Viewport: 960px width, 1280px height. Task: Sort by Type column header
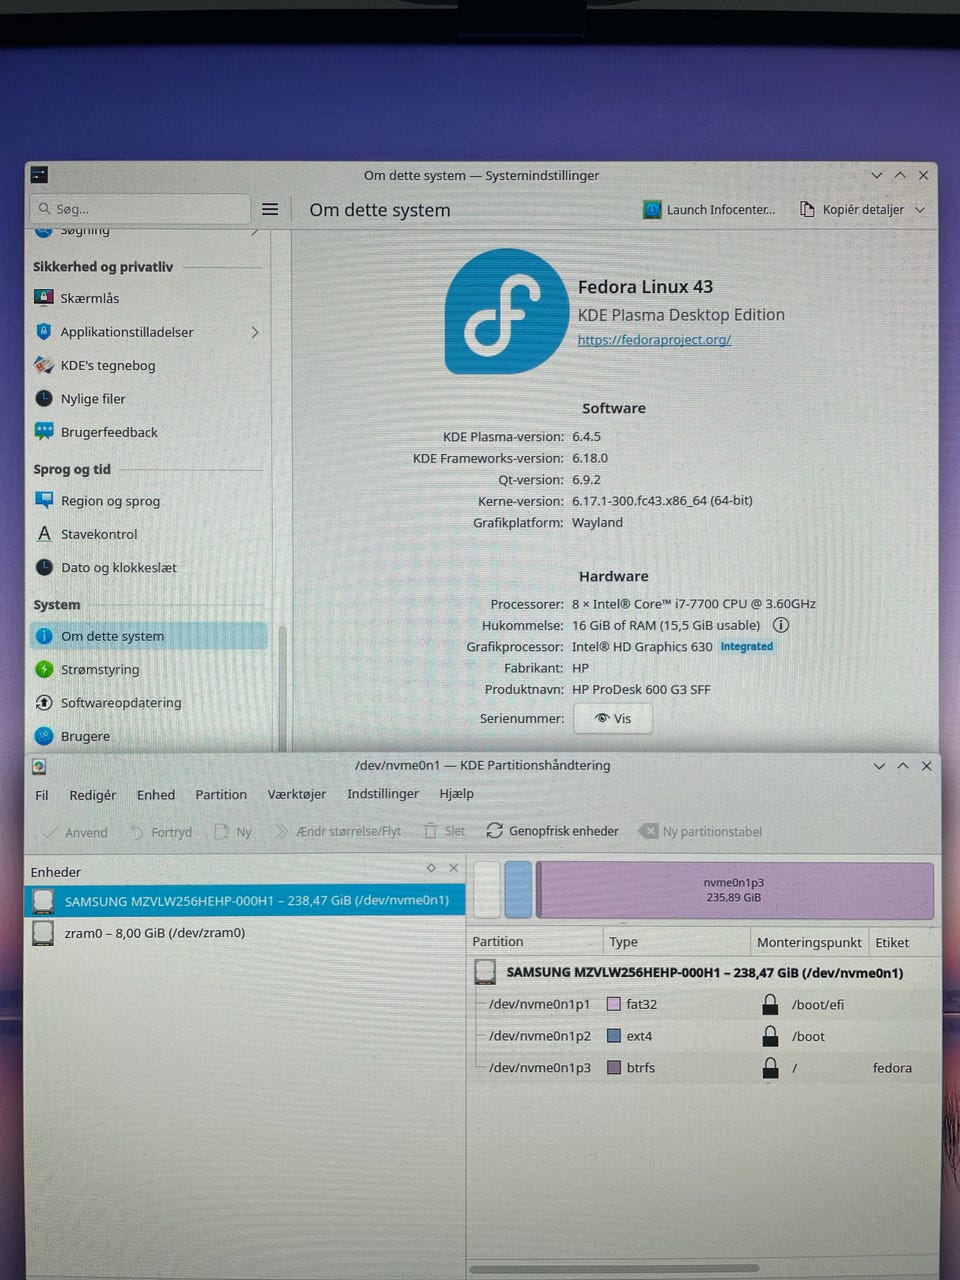click(x=676, y=942)
